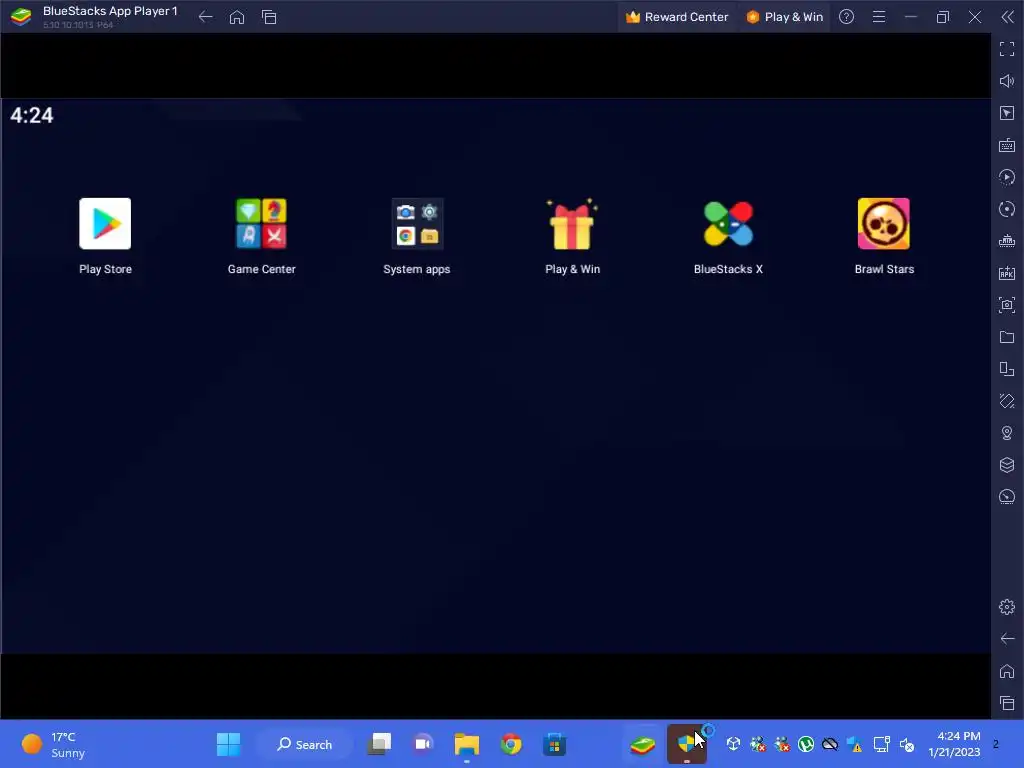Screen dimensions: 1024x768
Task: Open the Game Center app
Action: 261,224
